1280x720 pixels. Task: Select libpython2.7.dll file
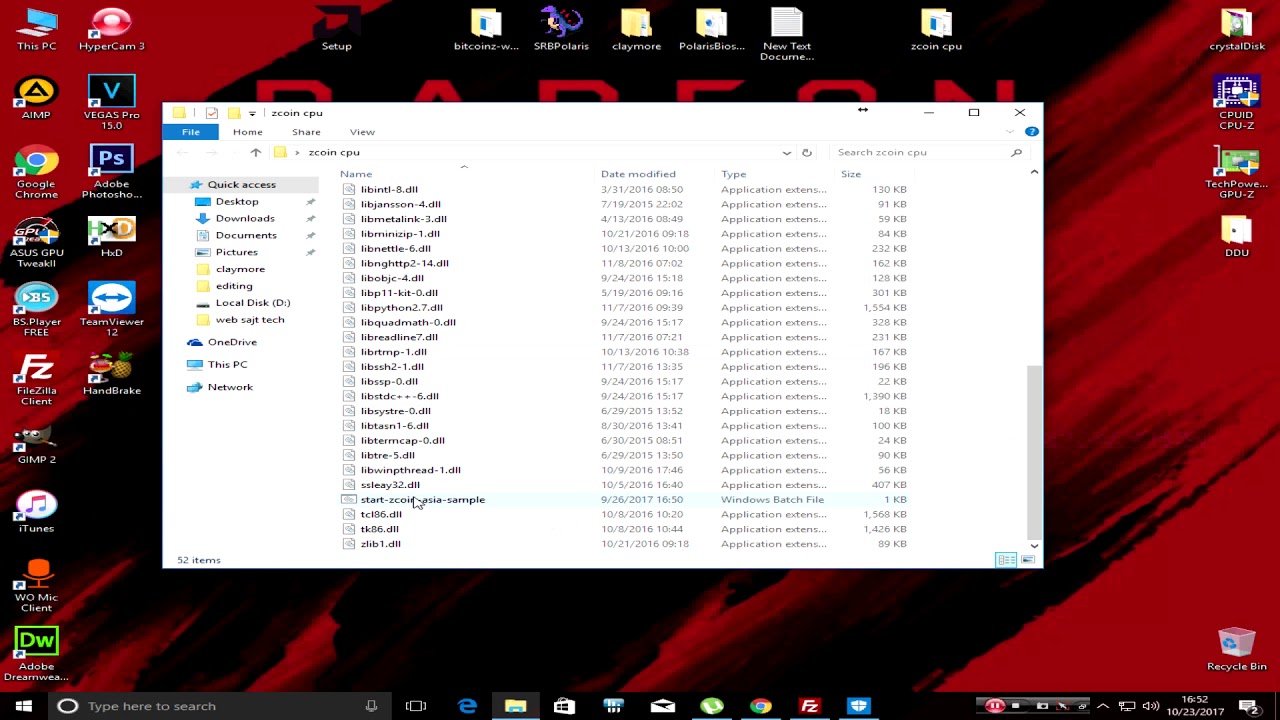coord(625,308)
